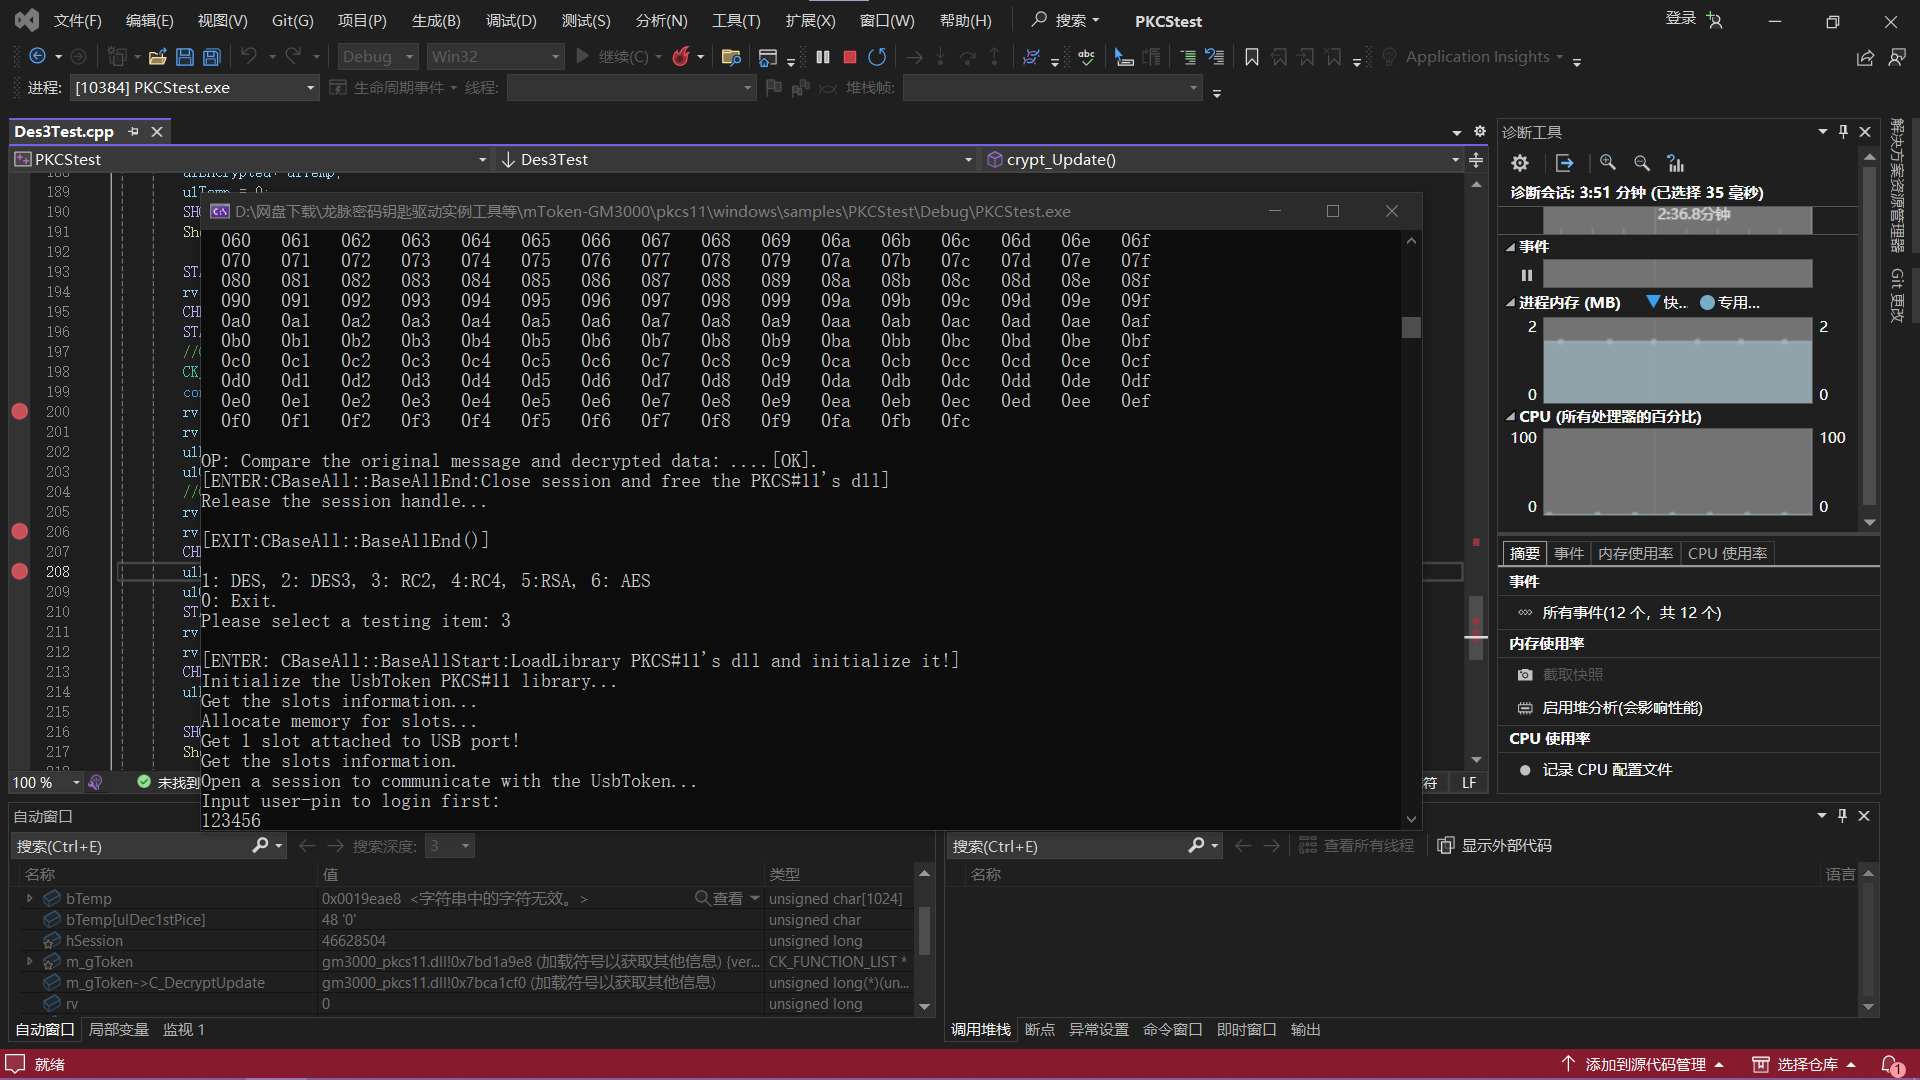Click the Restart debugging icon

point(877,57)
